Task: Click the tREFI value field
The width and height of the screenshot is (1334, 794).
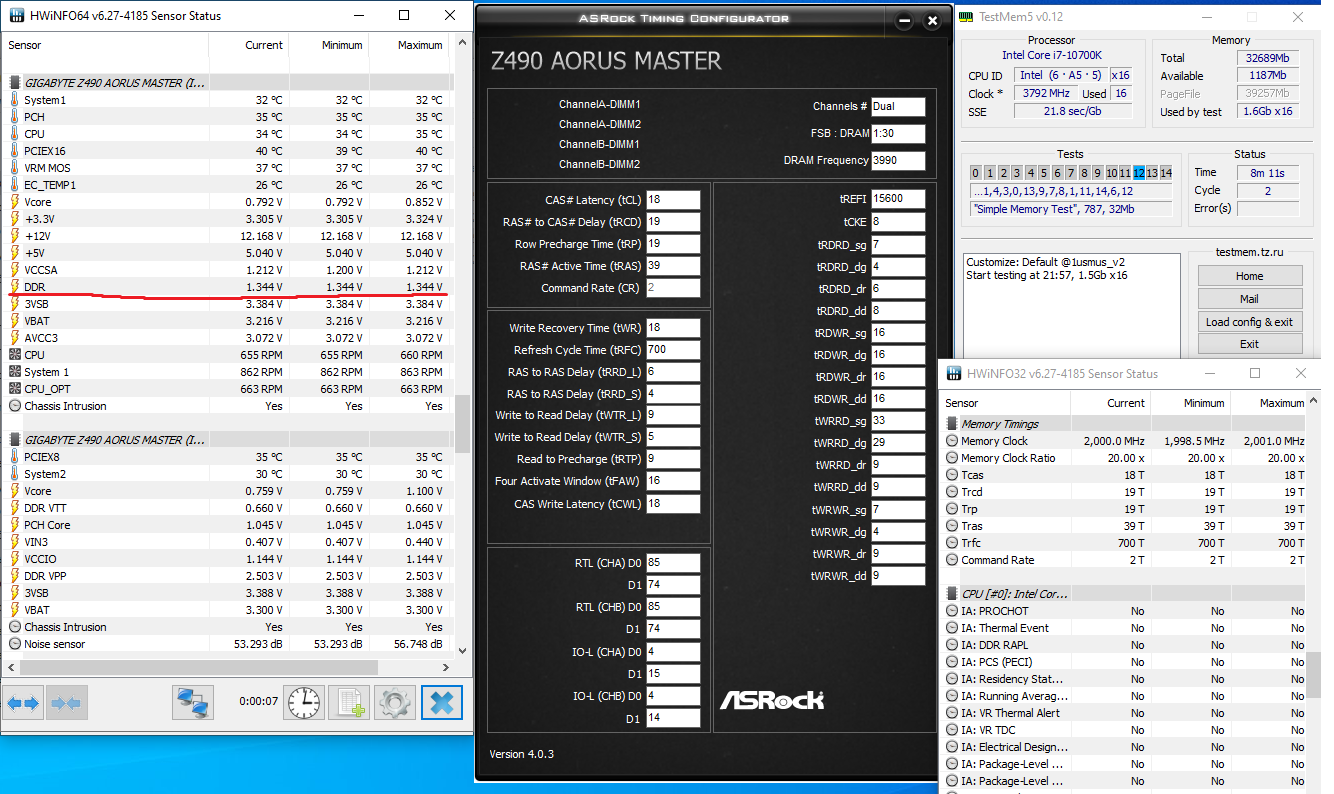Action: pos(898,199)
